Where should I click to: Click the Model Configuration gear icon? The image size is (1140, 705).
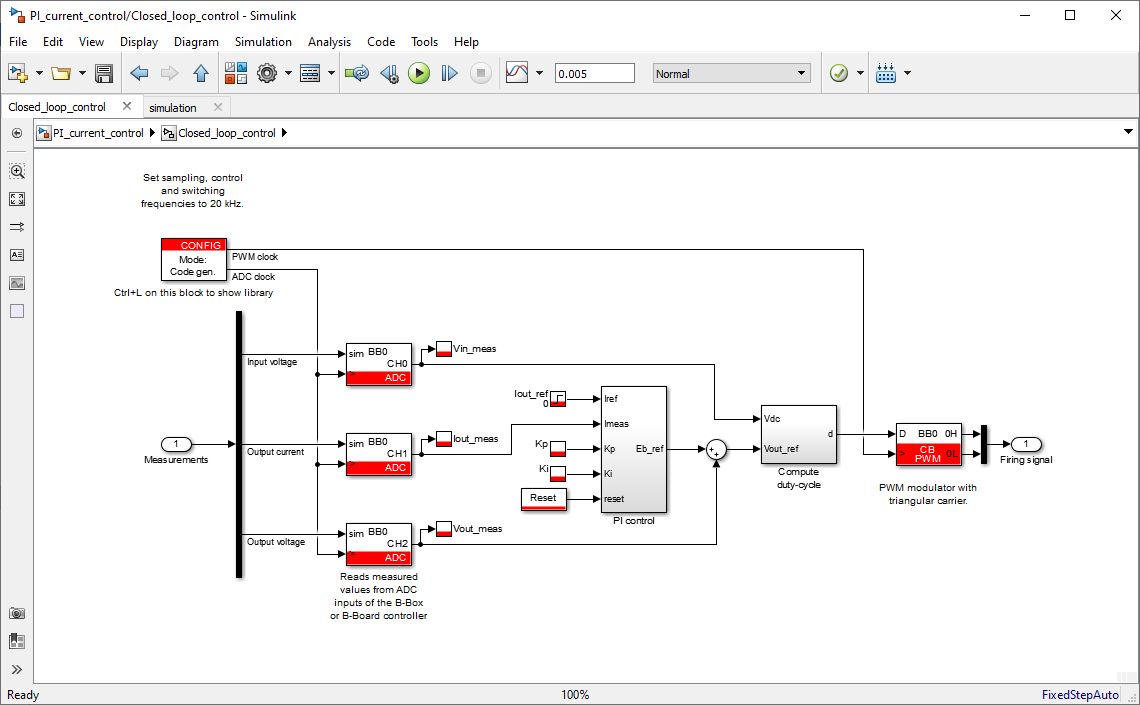coord(267,73)
